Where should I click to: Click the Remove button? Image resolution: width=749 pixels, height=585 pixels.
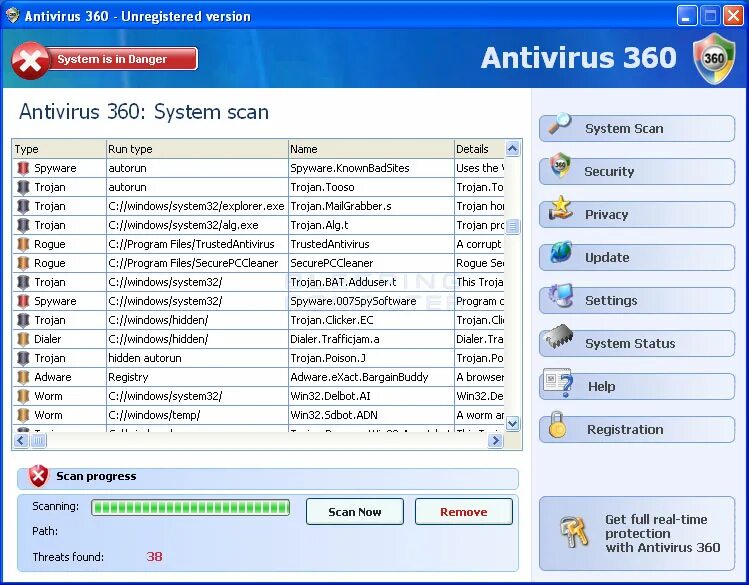pos(464,512)
